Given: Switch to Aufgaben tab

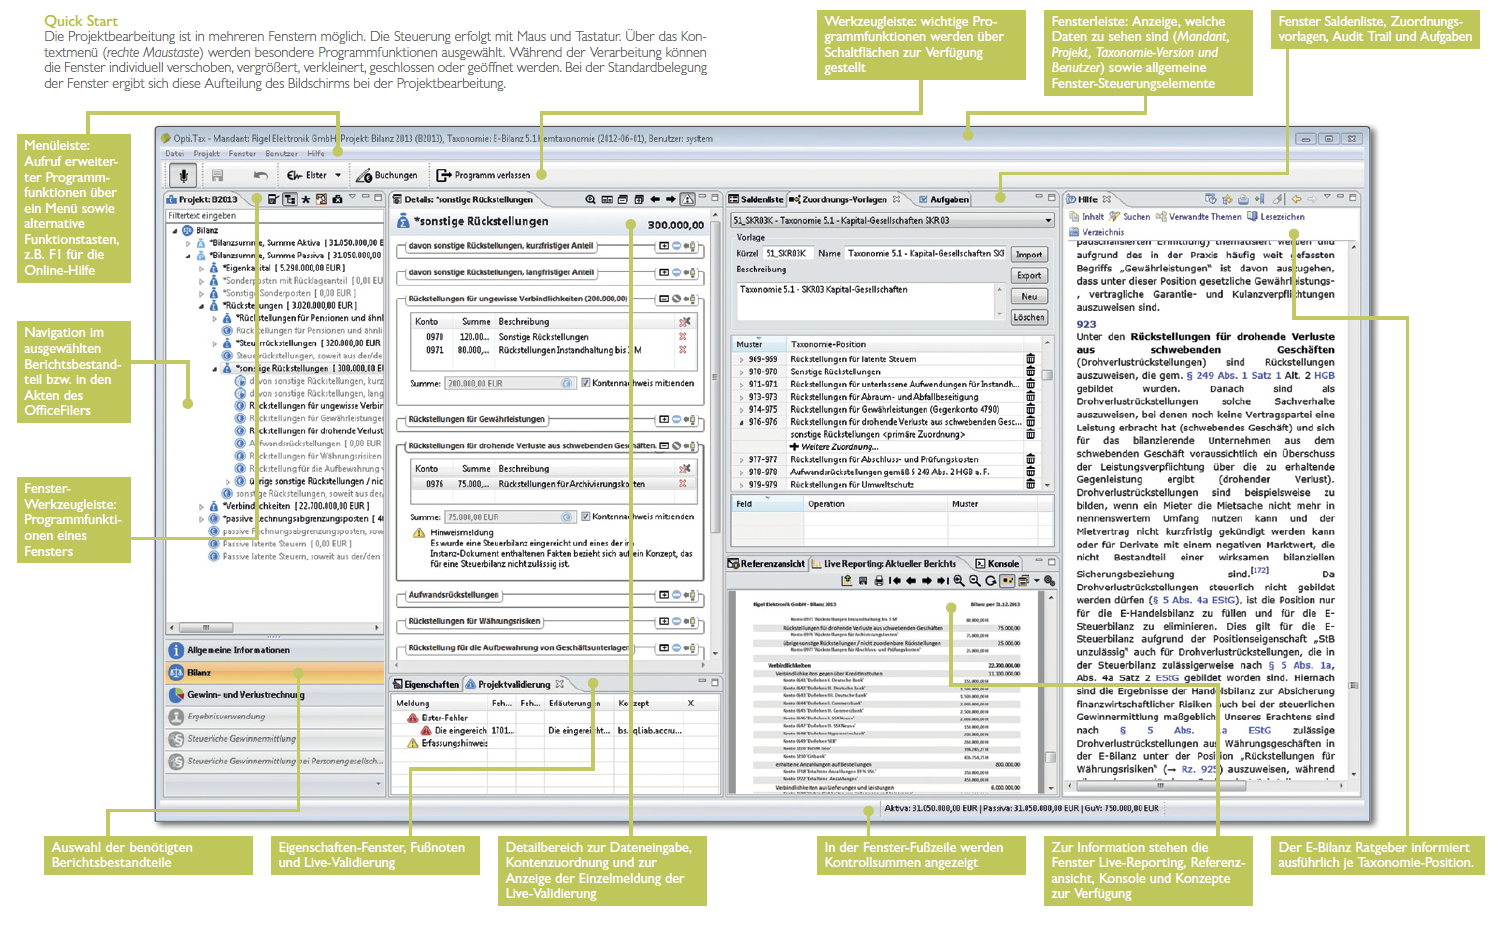Looking at the screenshot, I should (x=944, y=199).
